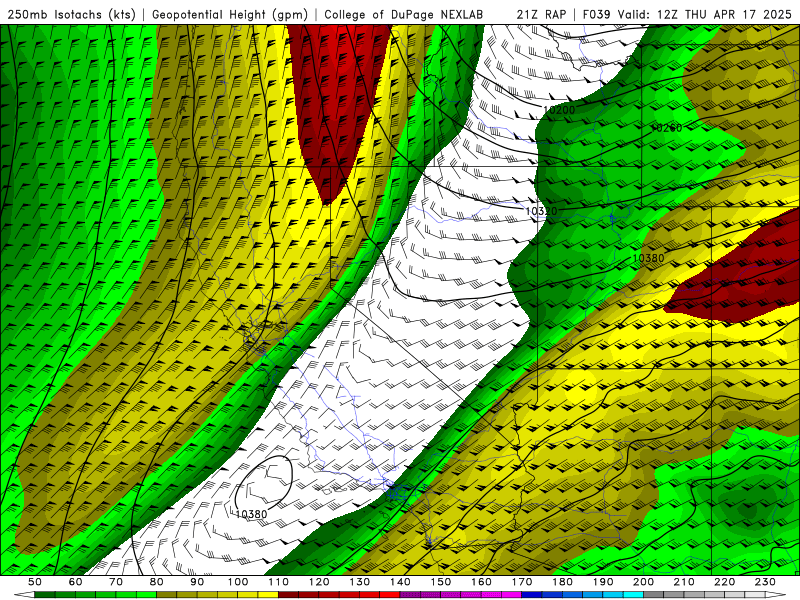This screenshot has width=800, height=600.
Task: Click "College of DuPage NEXLAB" in header
Action: pyautogui.click(x=404, y=14)
